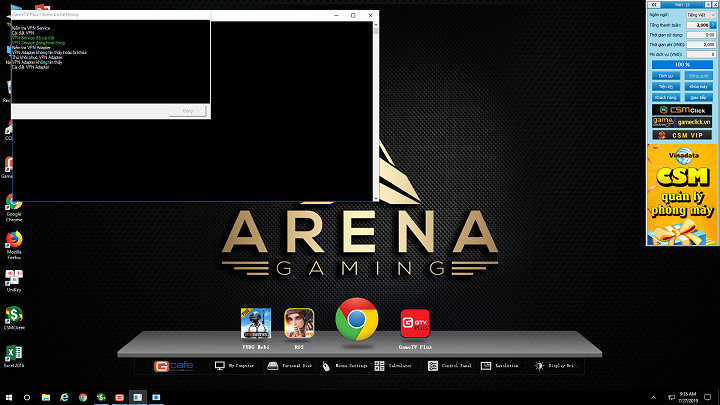
Task: Select the Thời gian phí (VNĐ) field
Action: [x=701, y=45]
